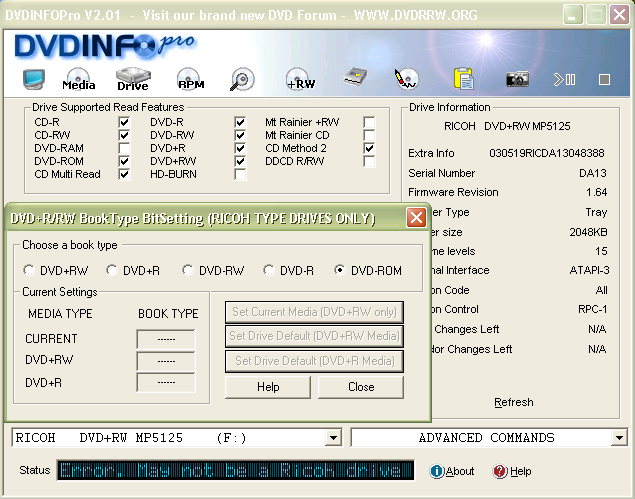The width and height of the screenshot is (635, 499).
Task: Click the Help button in the dialog
Action: tap(268, 387)
